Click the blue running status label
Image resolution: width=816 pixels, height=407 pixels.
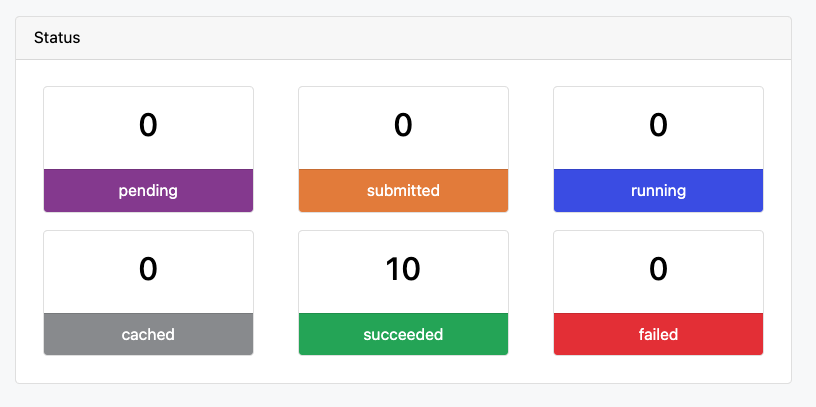[x=658, y=190]
